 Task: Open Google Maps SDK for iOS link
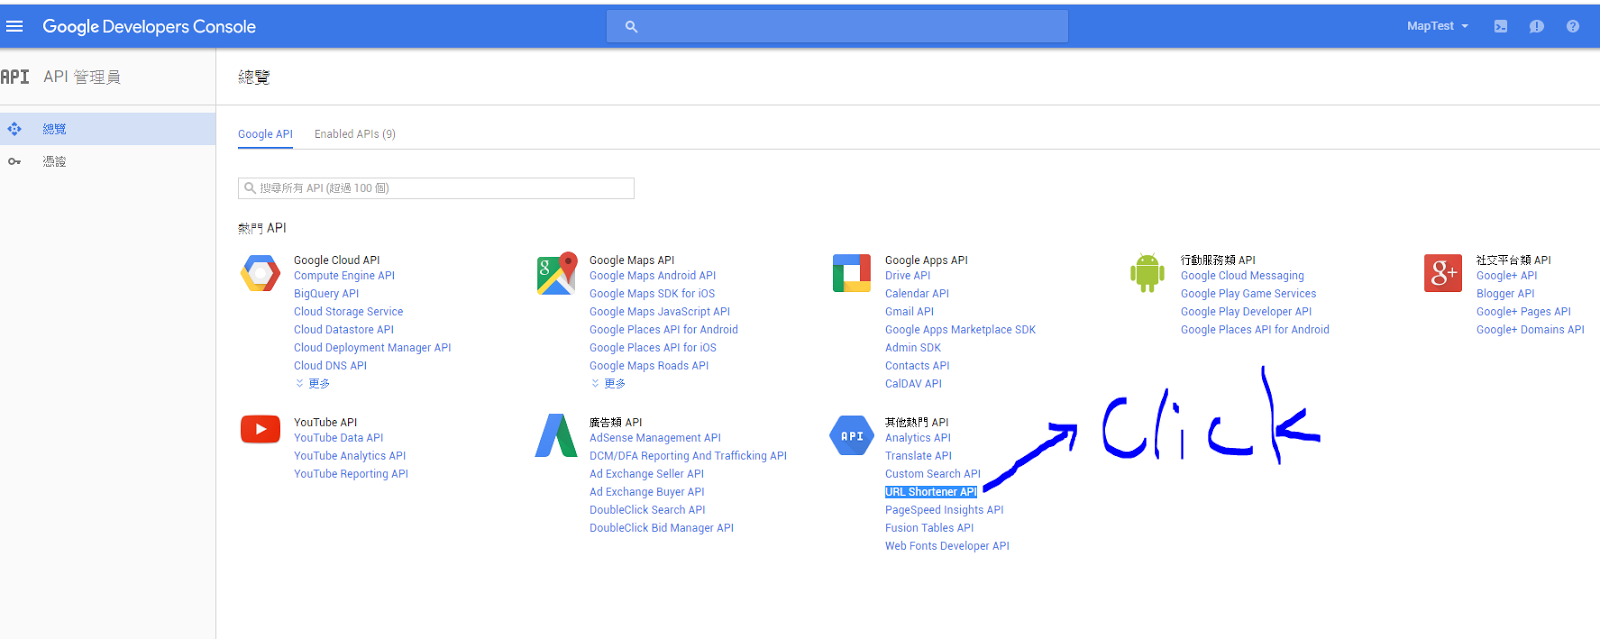(652, 294)
